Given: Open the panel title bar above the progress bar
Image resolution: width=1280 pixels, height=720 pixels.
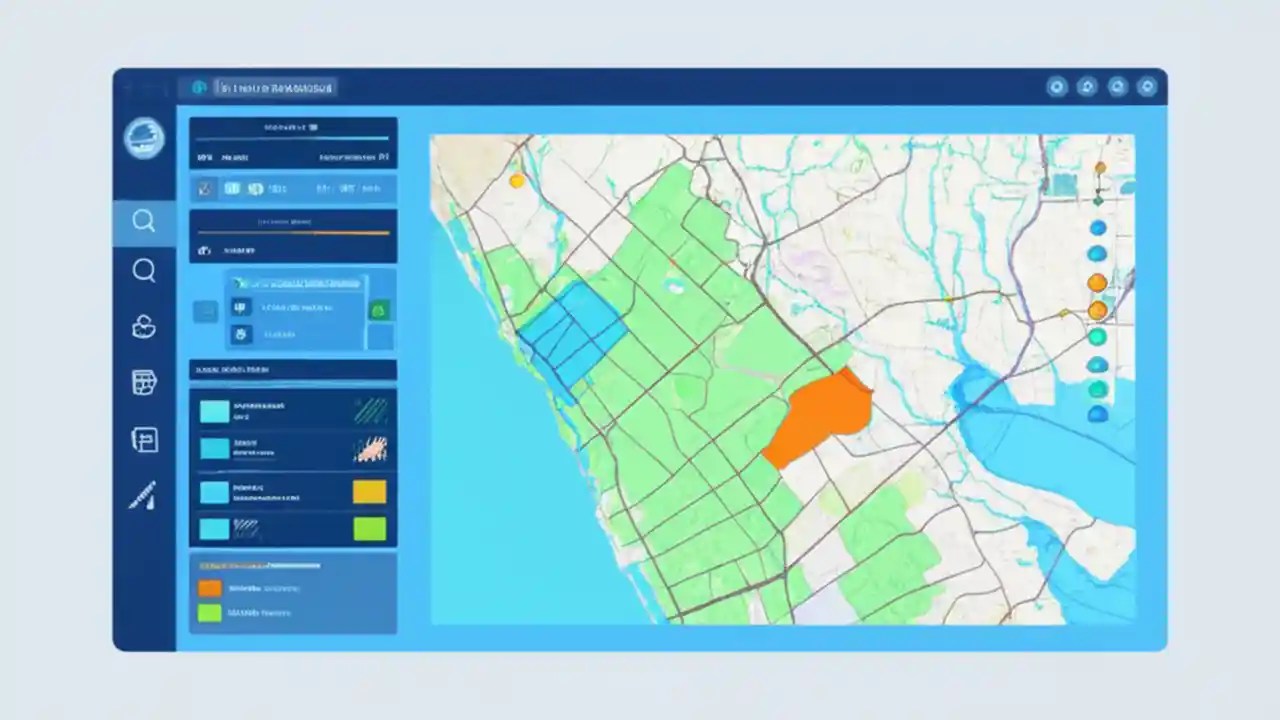Looking at the screenshot, I should [292, 127].
